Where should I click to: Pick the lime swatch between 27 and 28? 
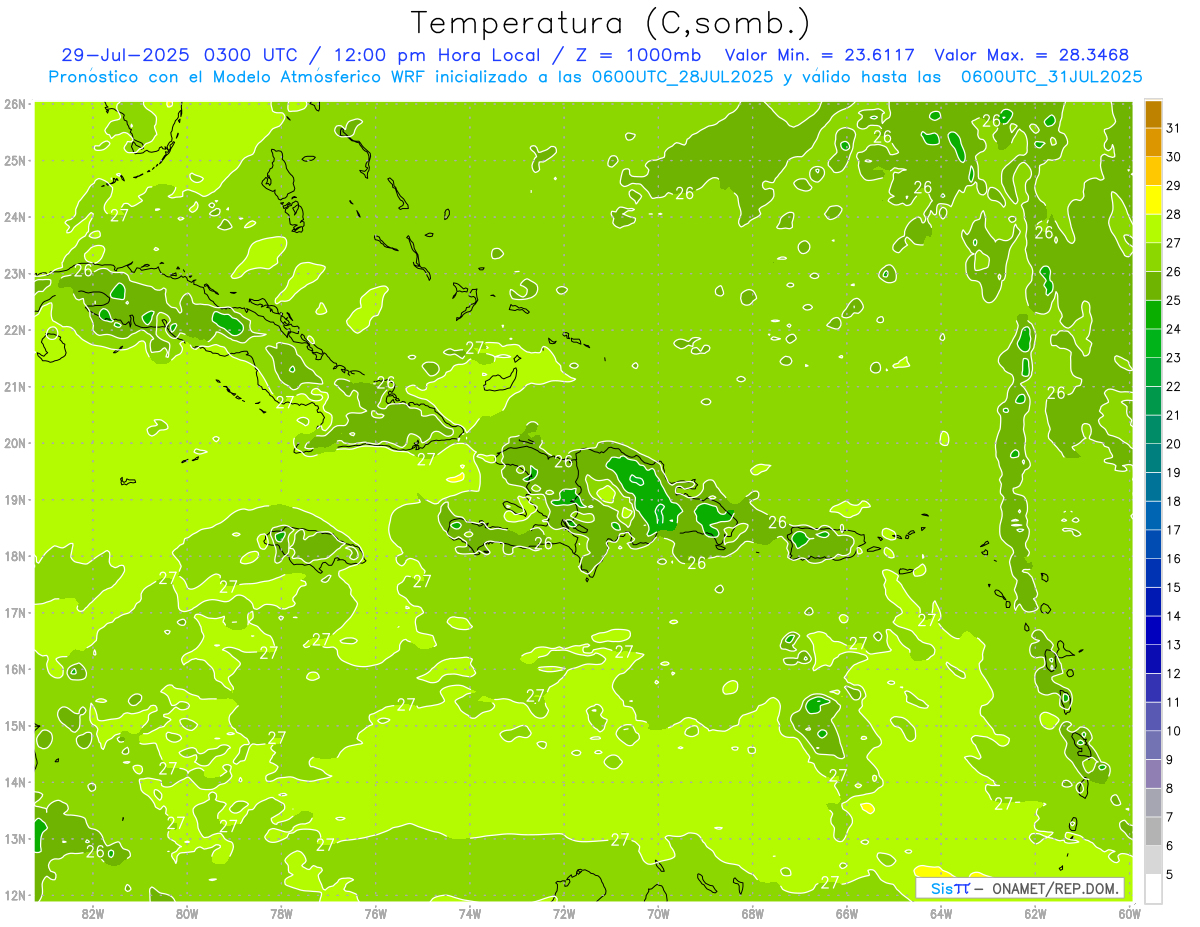click(1153, 229)
